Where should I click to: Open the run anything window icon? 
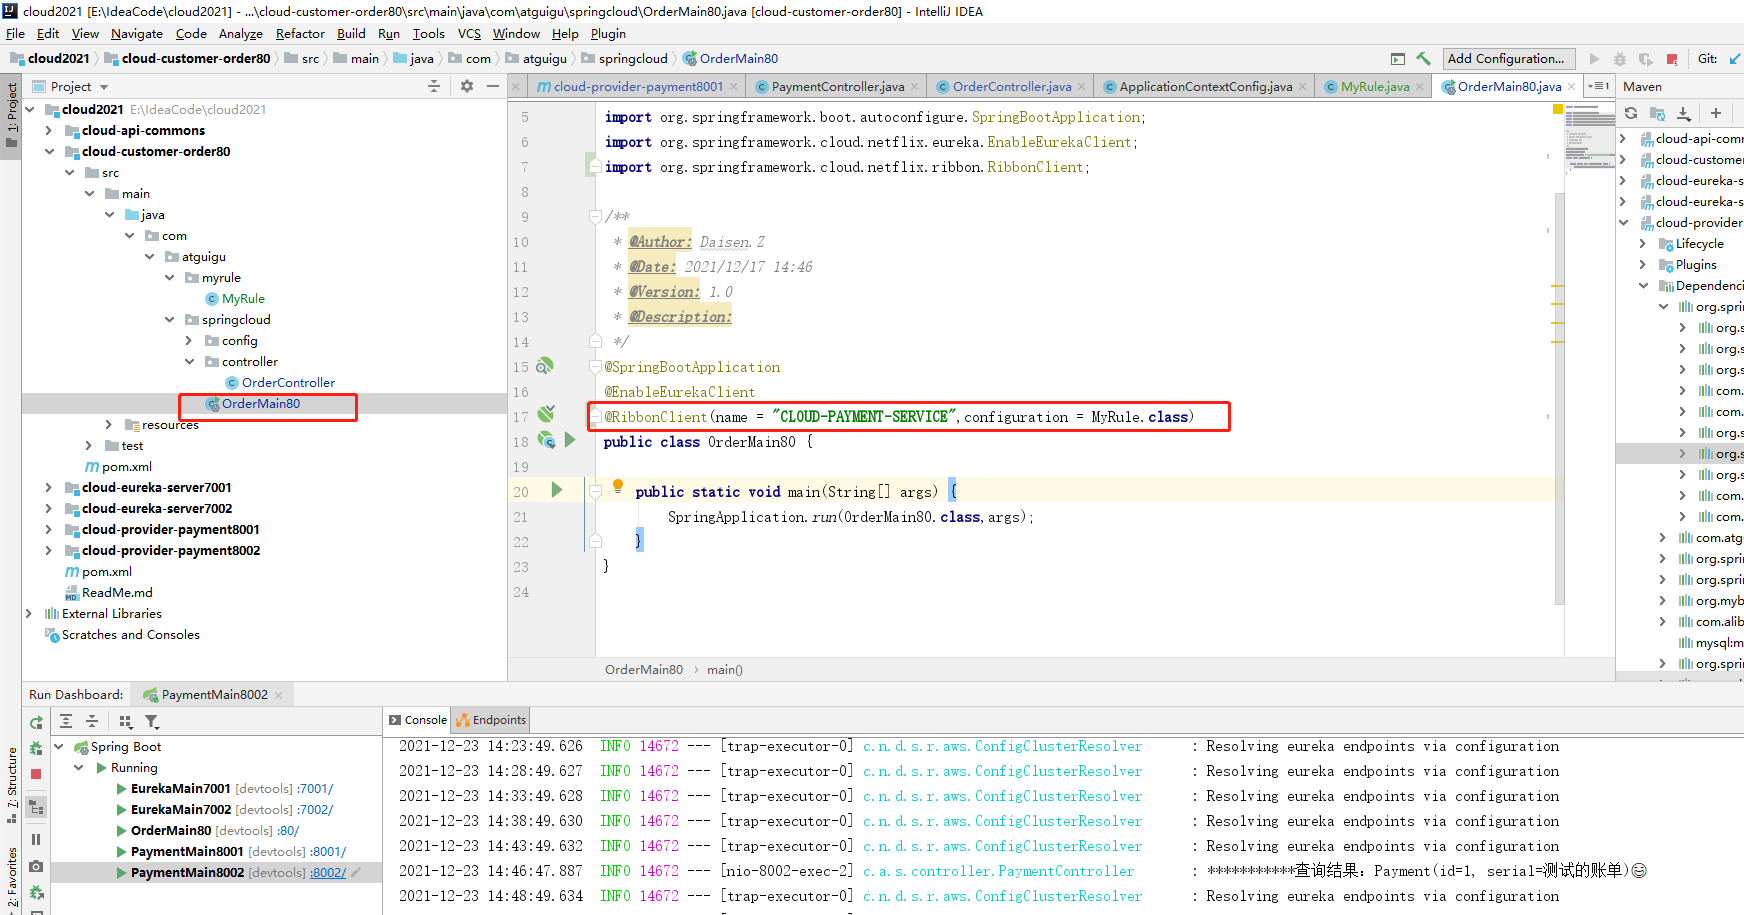point(1398,59)
